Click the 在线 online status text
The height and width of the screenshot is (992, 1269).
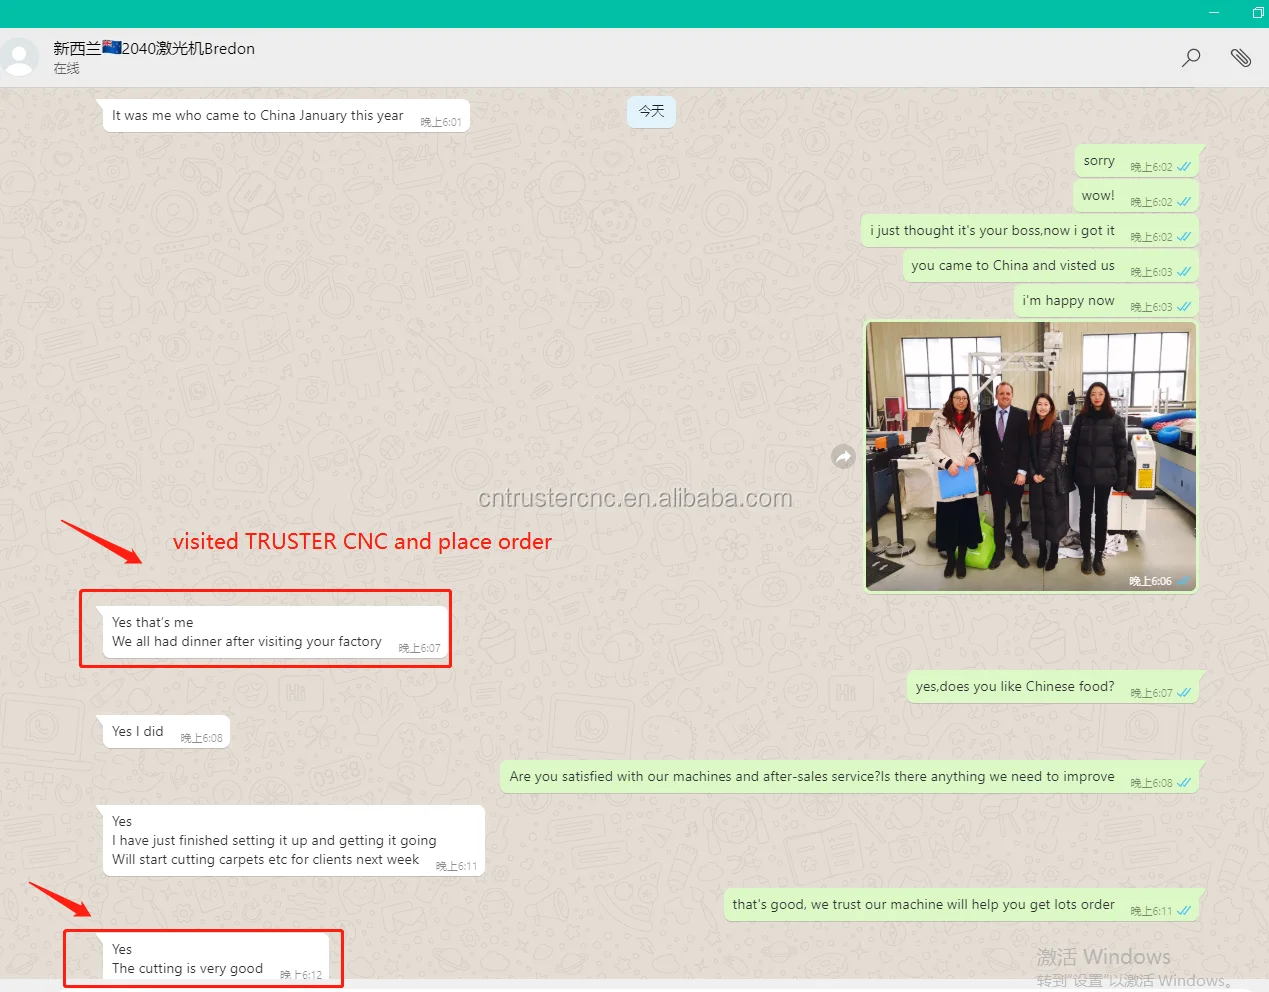pyautogui.click(x=67, y=69)
